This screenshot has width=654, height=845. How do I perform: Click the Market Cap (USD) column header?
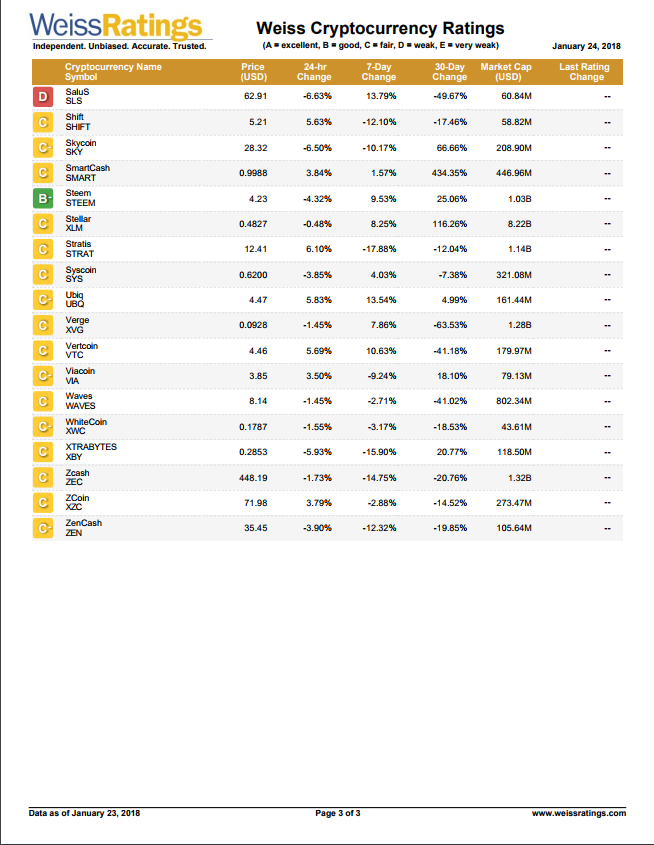(506, 72)
